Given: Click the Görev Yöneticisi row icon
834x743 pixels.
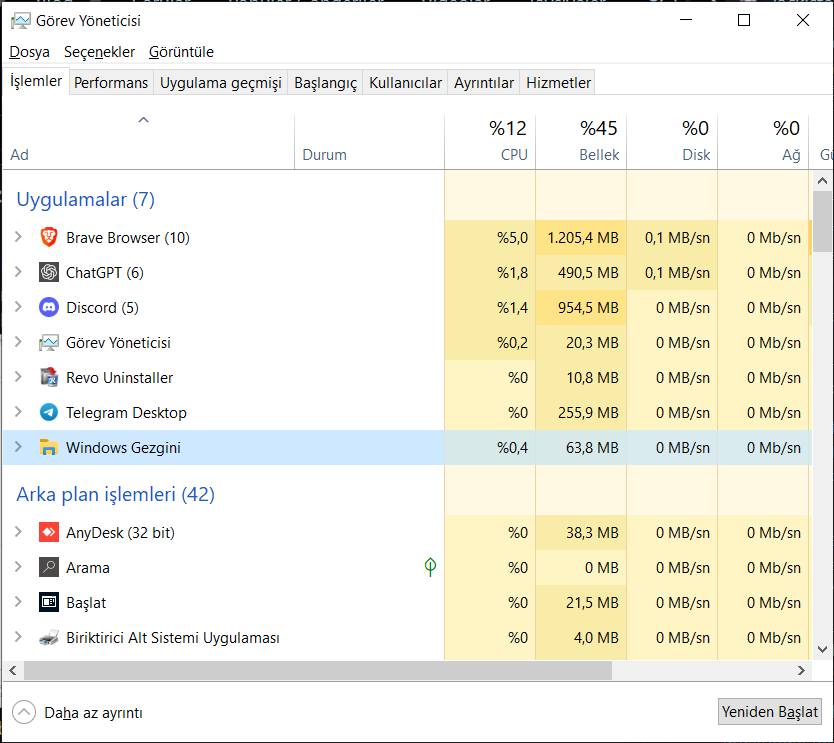Looking at the screenshot, I should point(49,343).
